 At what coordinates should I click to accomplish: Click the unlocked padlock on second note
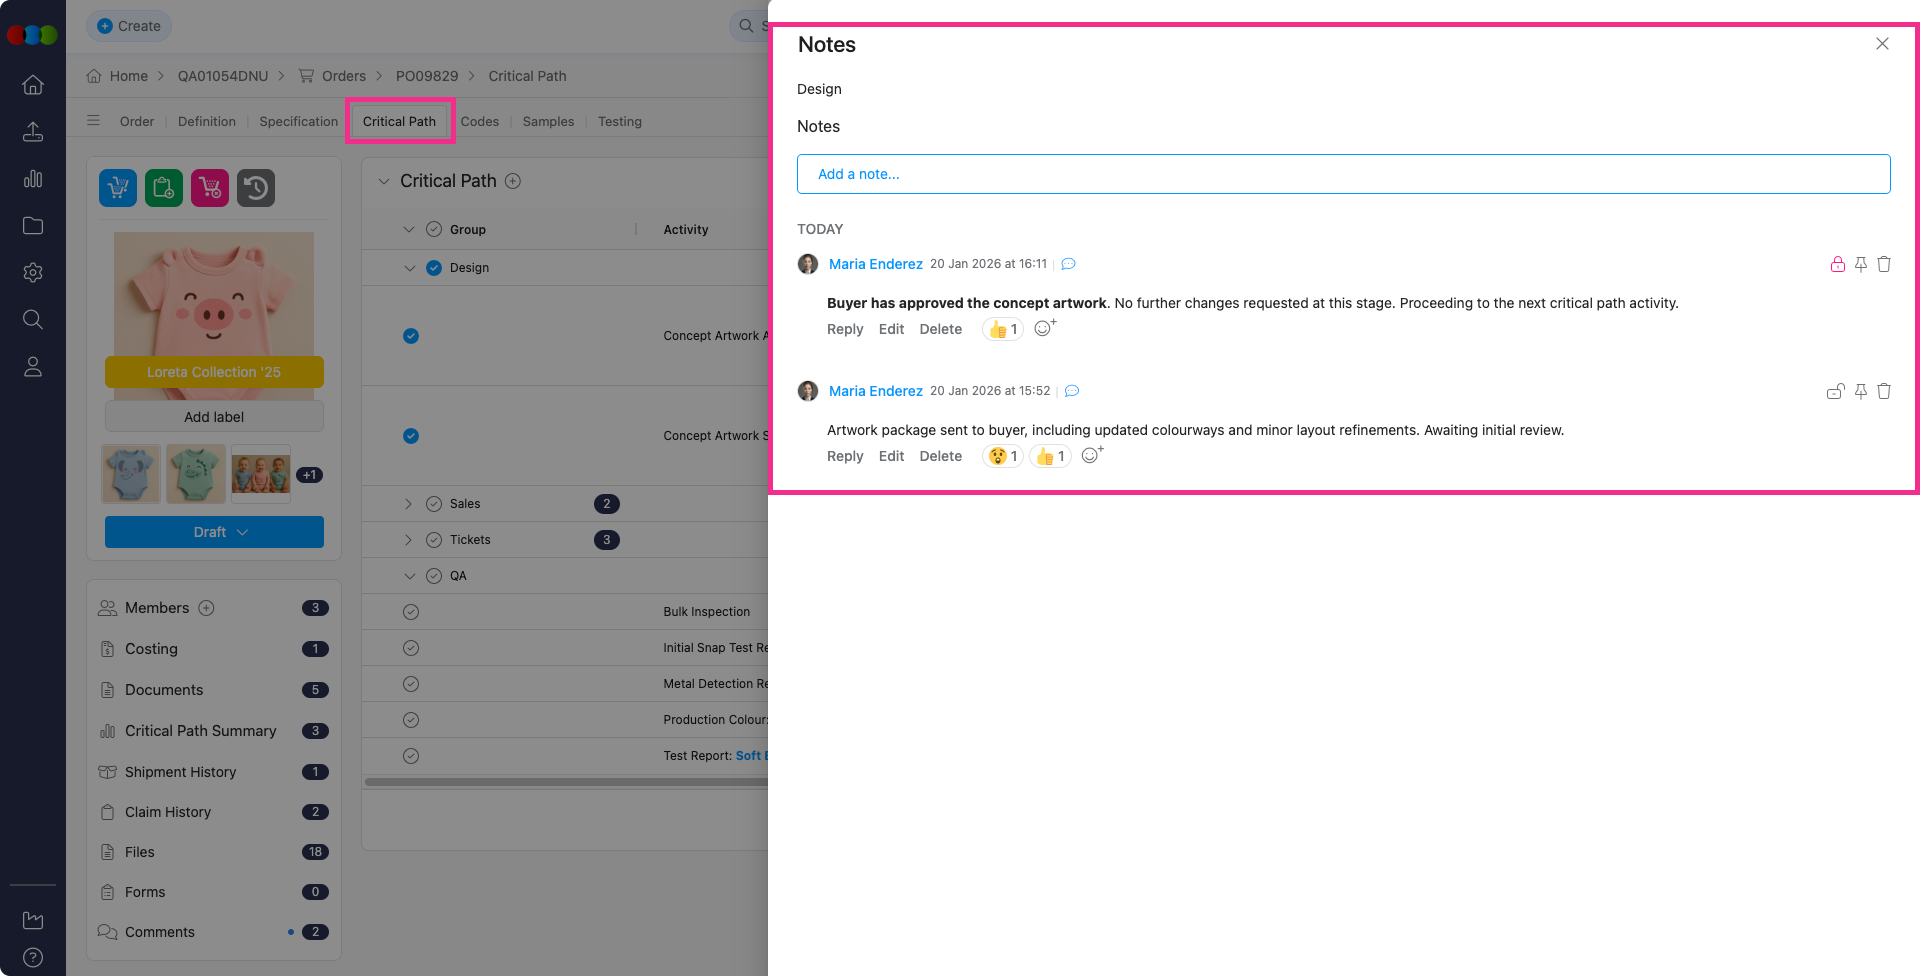pyautogui.click(x=1835, y=392)
